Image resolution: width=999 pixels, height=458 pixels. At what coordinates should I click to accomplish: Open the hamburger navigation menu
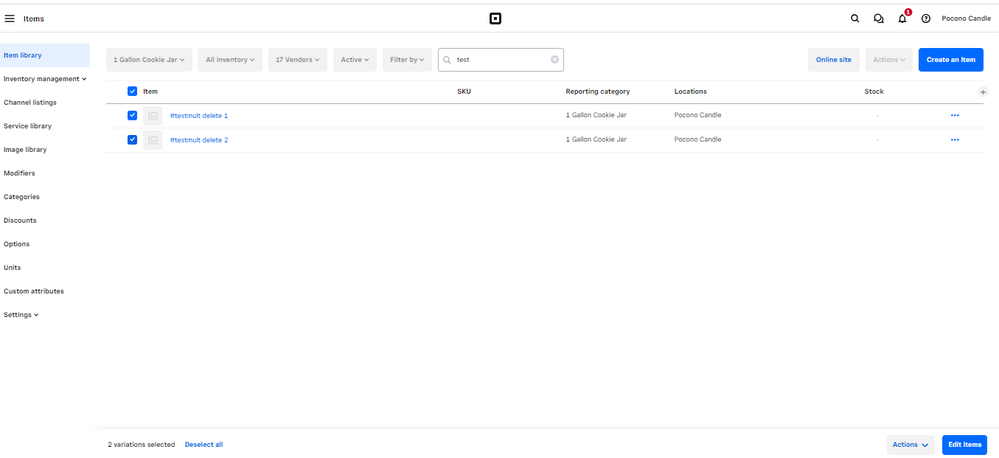point(10,18)
